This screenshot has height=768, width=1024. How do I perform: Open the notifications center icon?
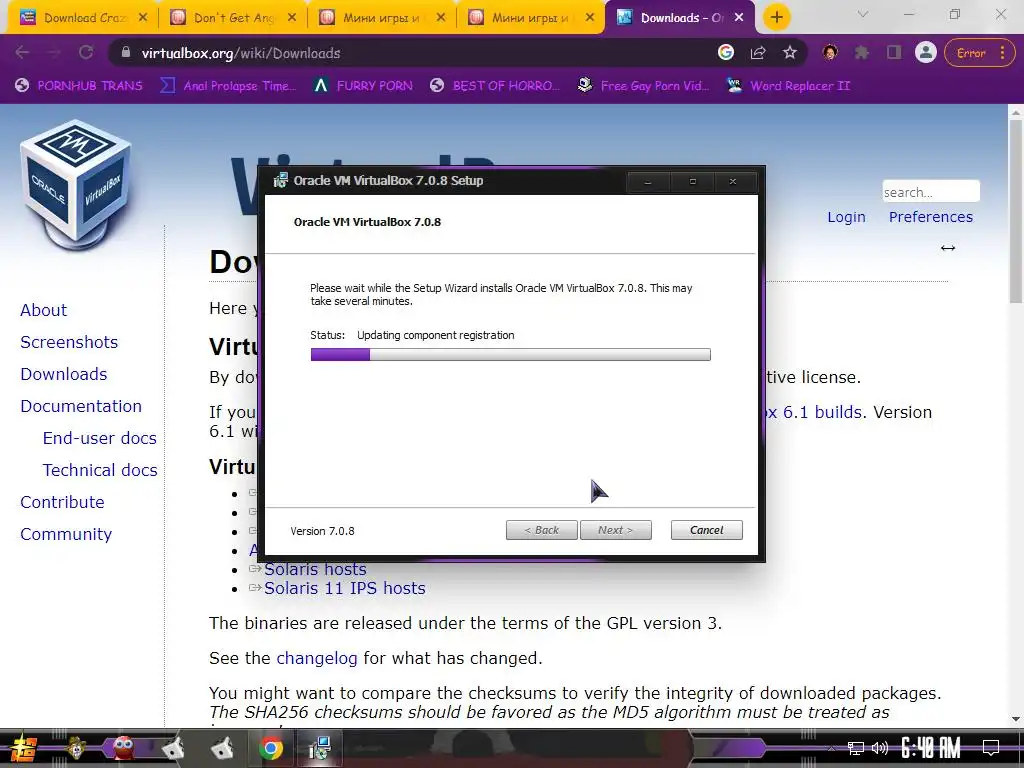coord(991,748)
